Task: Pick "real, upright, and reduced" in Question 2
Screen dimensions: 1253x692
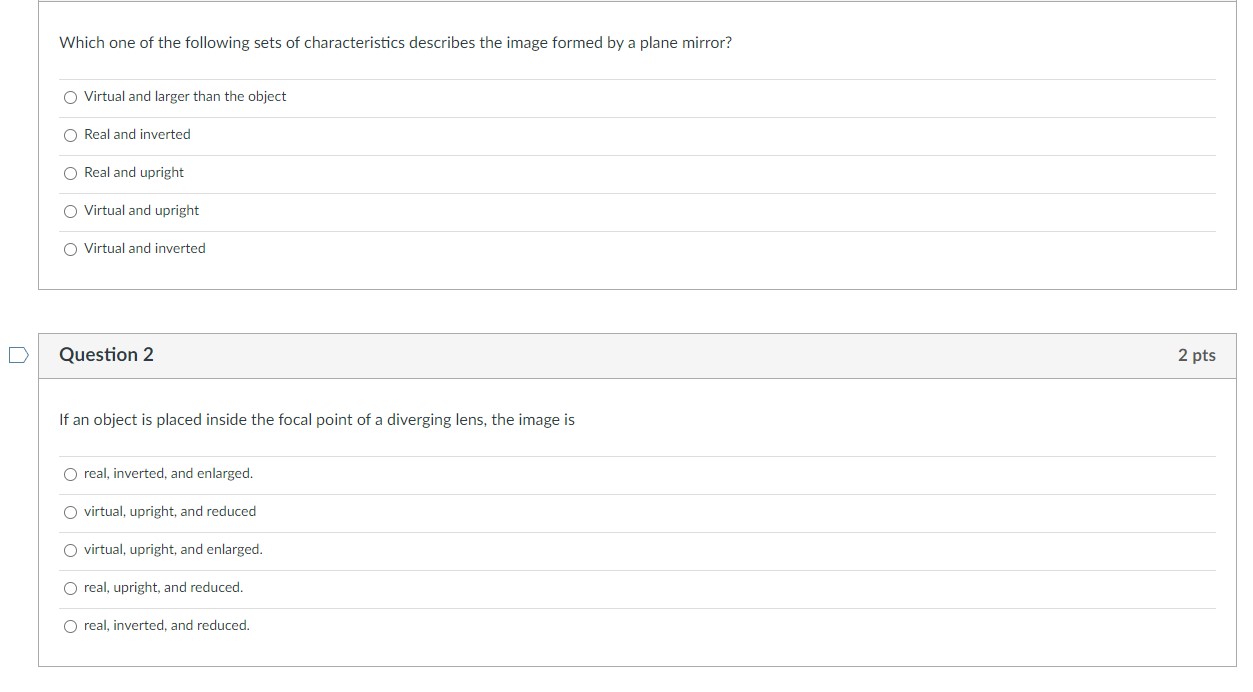Action: pyautogui.click(x=70, y=588)
